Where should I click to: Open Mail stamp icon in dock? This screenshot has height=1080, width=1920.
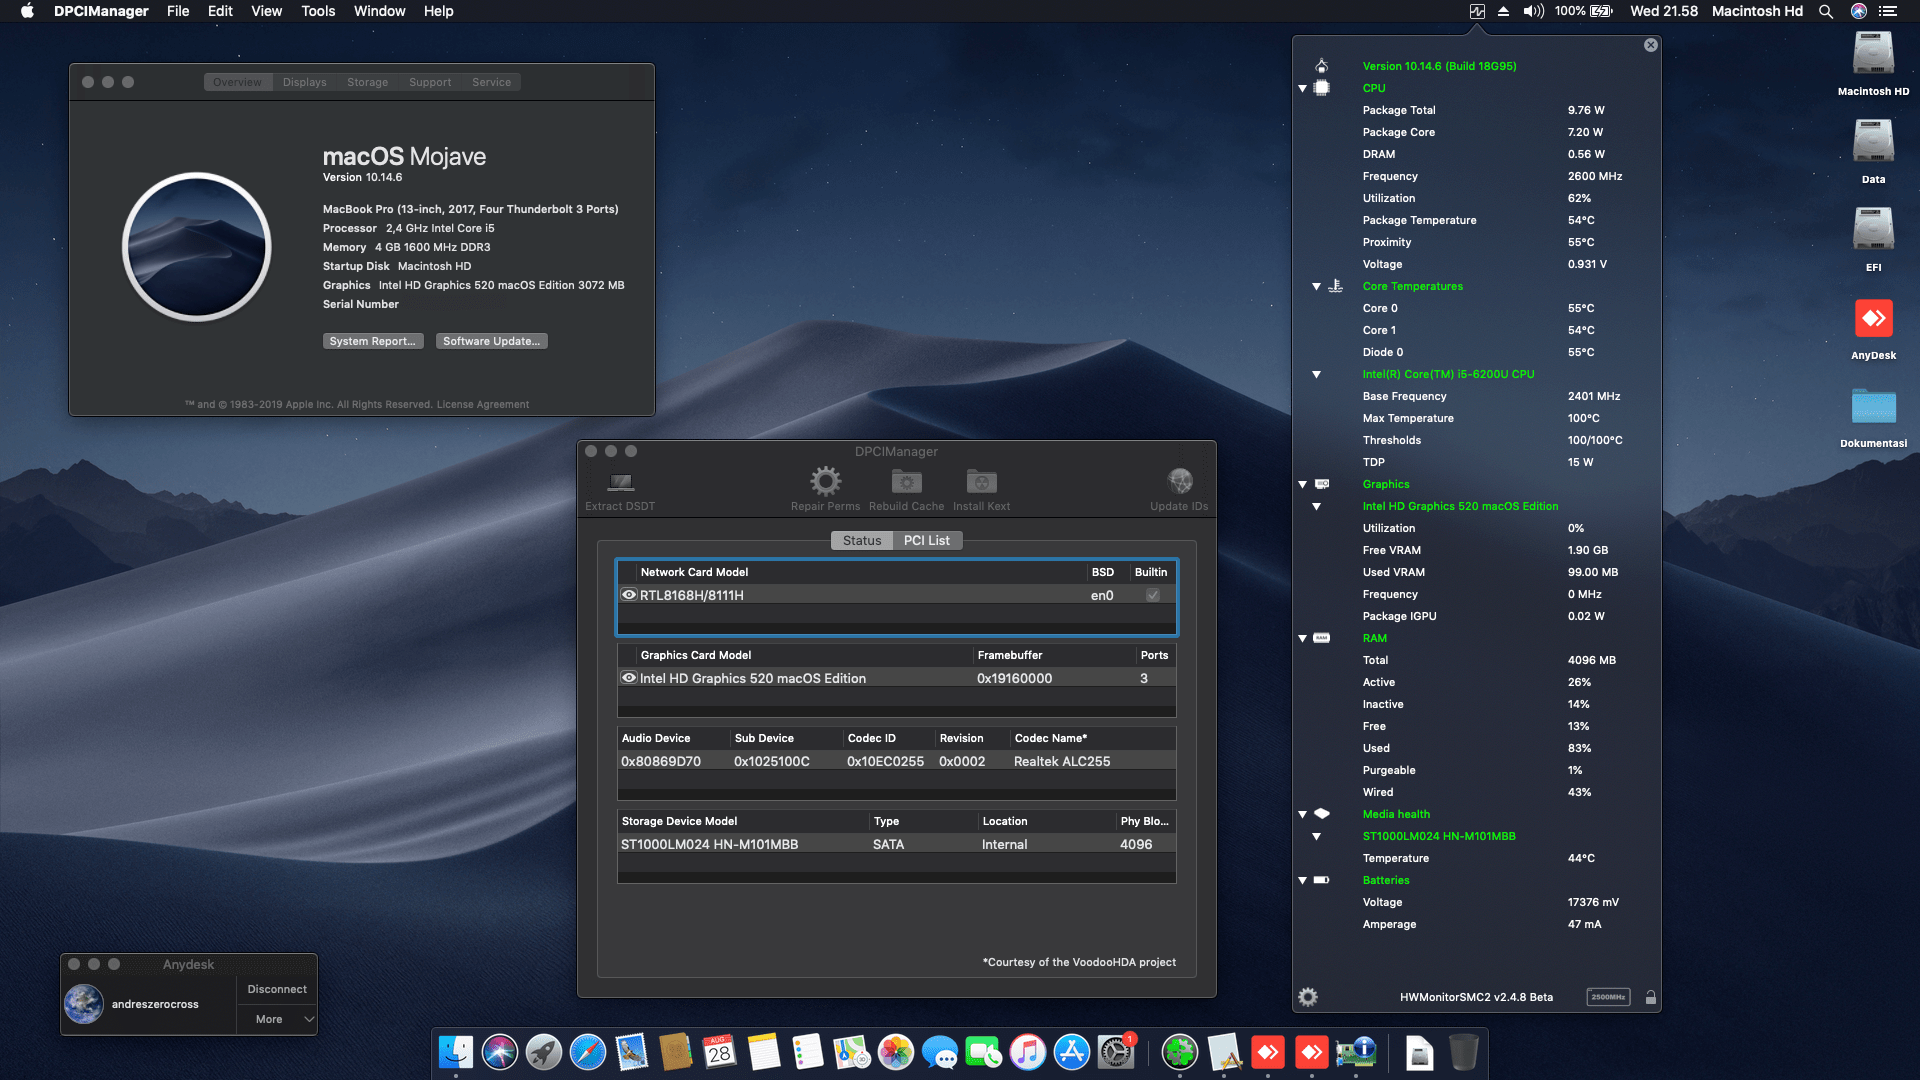(x=632, y=1052)
